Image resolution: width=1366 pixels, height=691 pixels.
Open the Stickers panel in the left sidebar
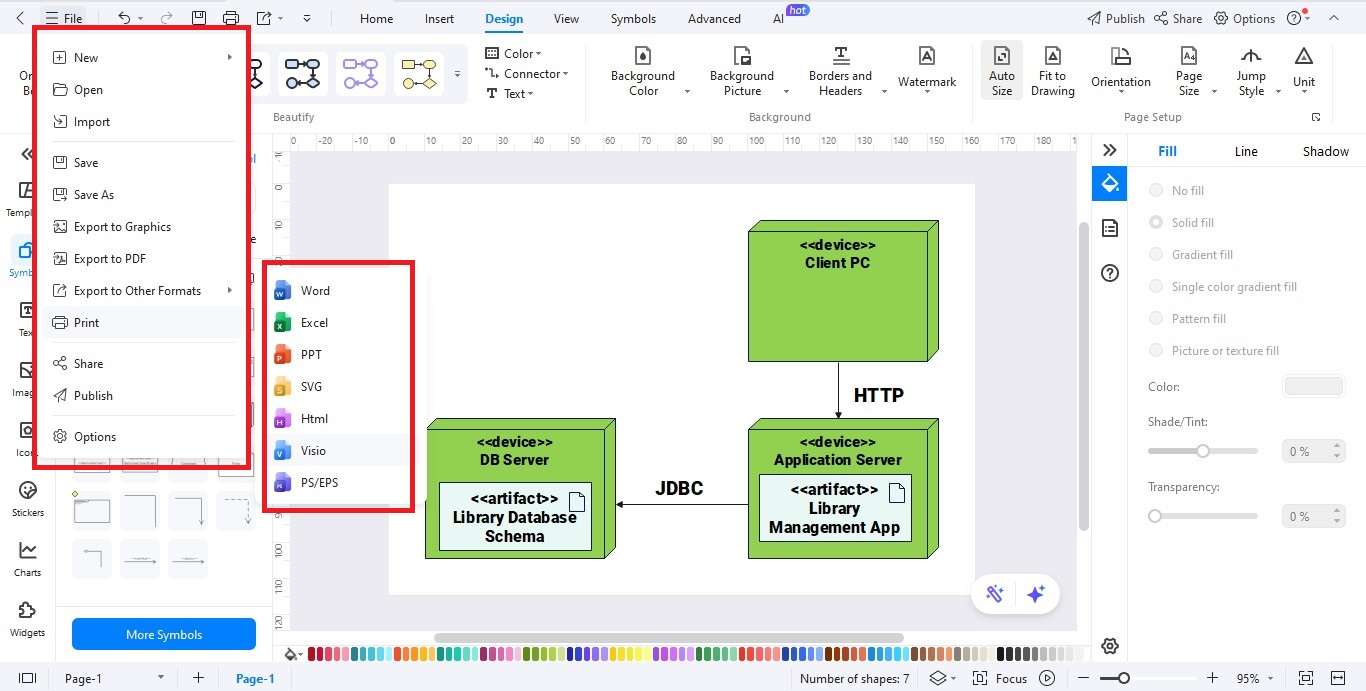[x=27, y=497]
